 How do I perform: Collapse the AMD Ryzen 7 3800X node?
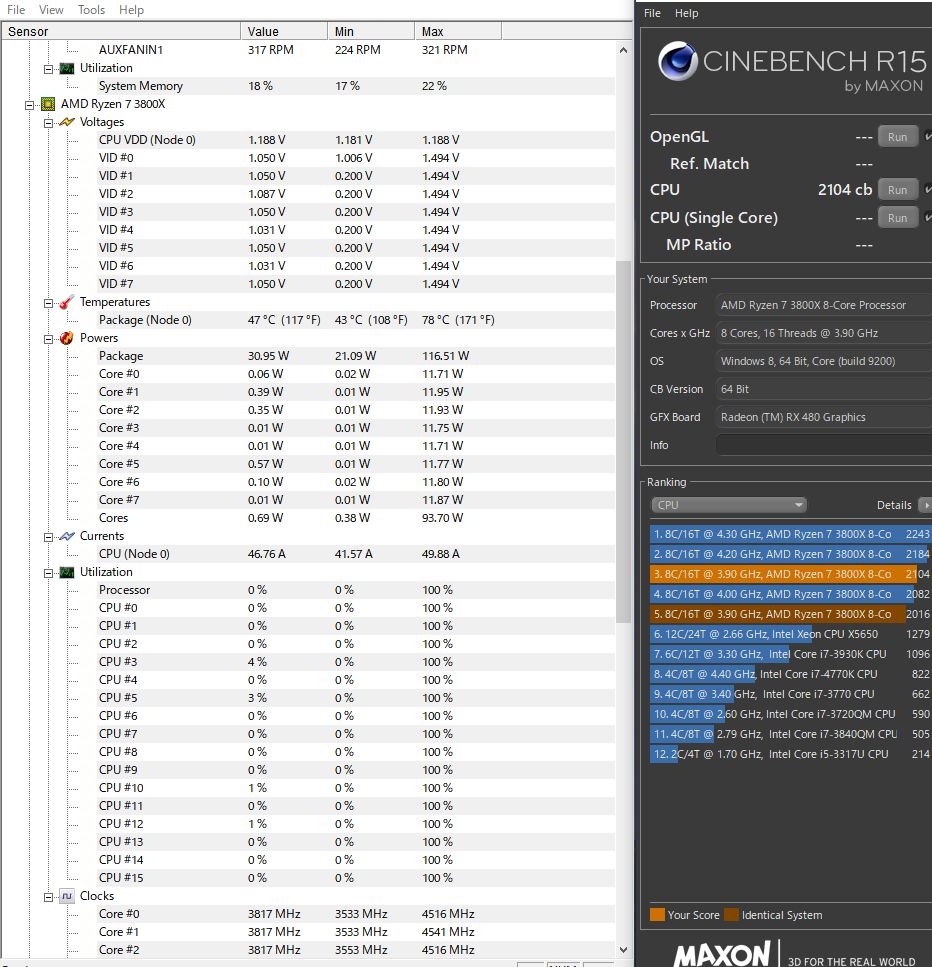click(29, 105)
